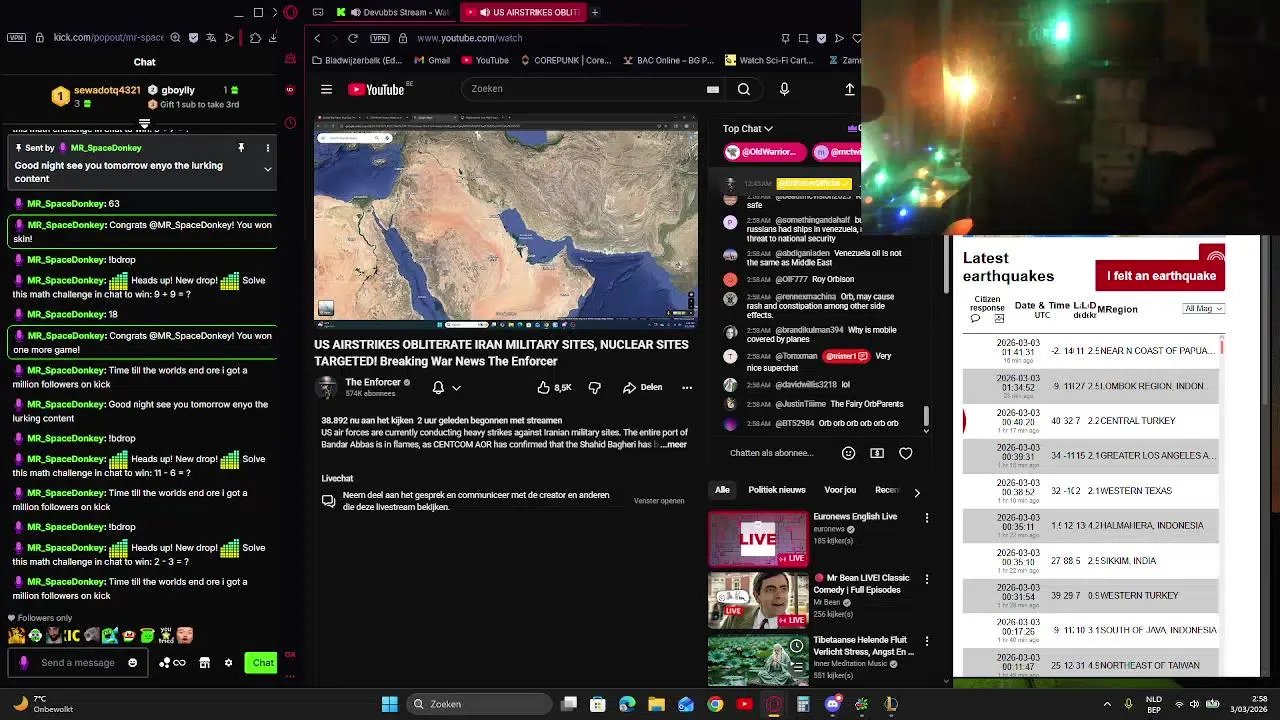Click the heart reaction in YouTube chat
The image size is (1280, 720).
(905, 453)
